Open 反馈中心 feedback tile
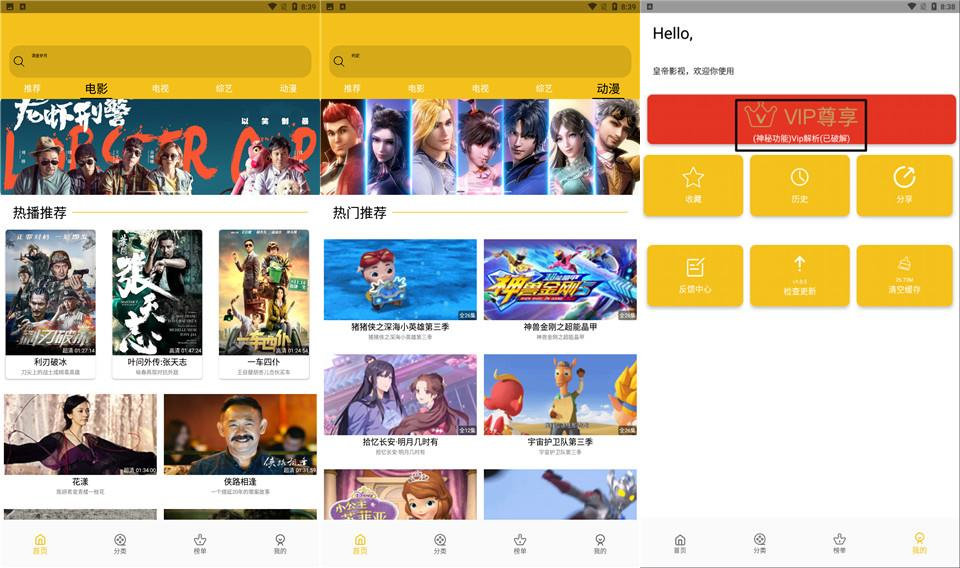 (x=695, y=275)
